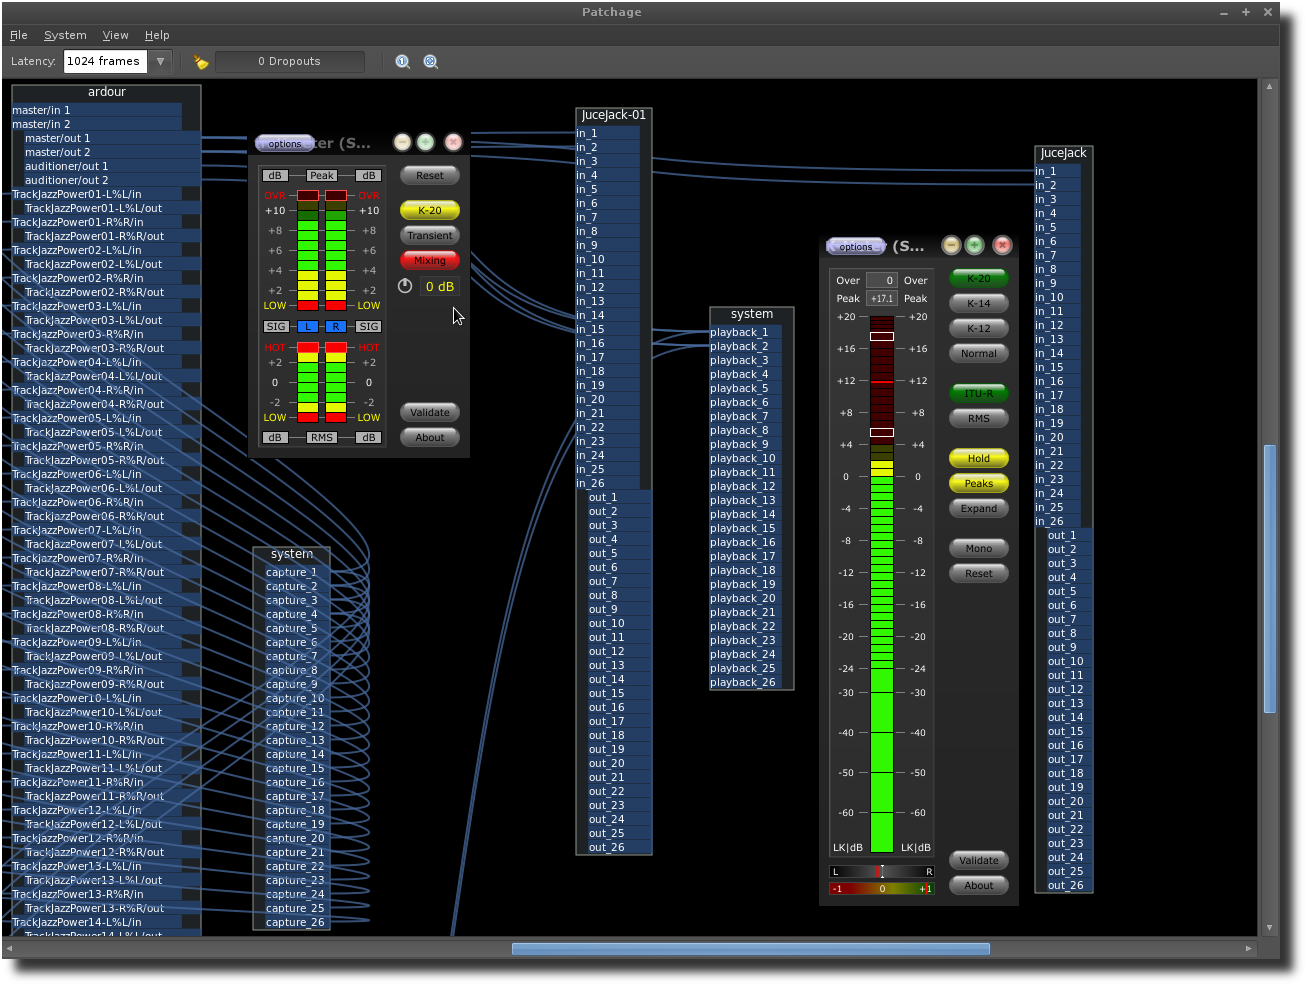Select the playback_1 port in system

pos(740,333)
